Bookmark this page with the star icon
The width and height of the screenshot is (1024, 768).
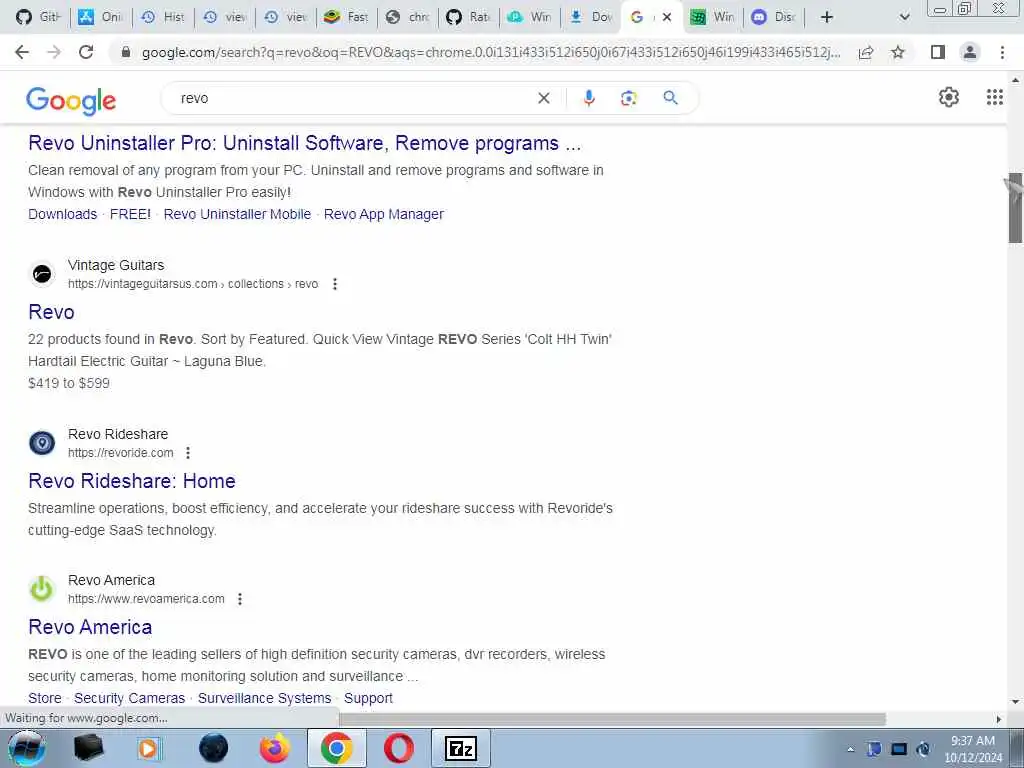click(898, 52)
